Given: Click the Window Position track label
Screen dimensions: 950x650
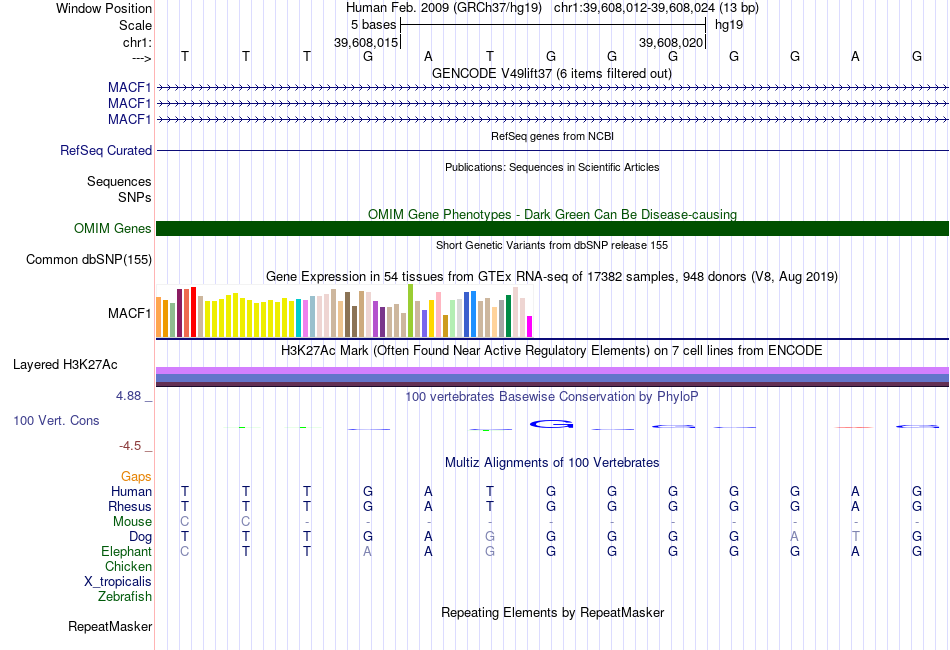Looking at the screenshot, I should pyautogui.click(x=104, y=8).
